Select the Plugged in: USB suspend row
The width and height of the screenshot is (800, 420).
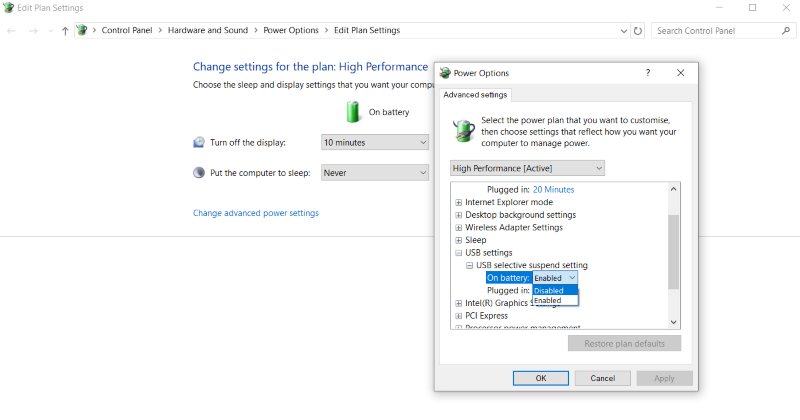pyautogui.click(x=508, y=290)
